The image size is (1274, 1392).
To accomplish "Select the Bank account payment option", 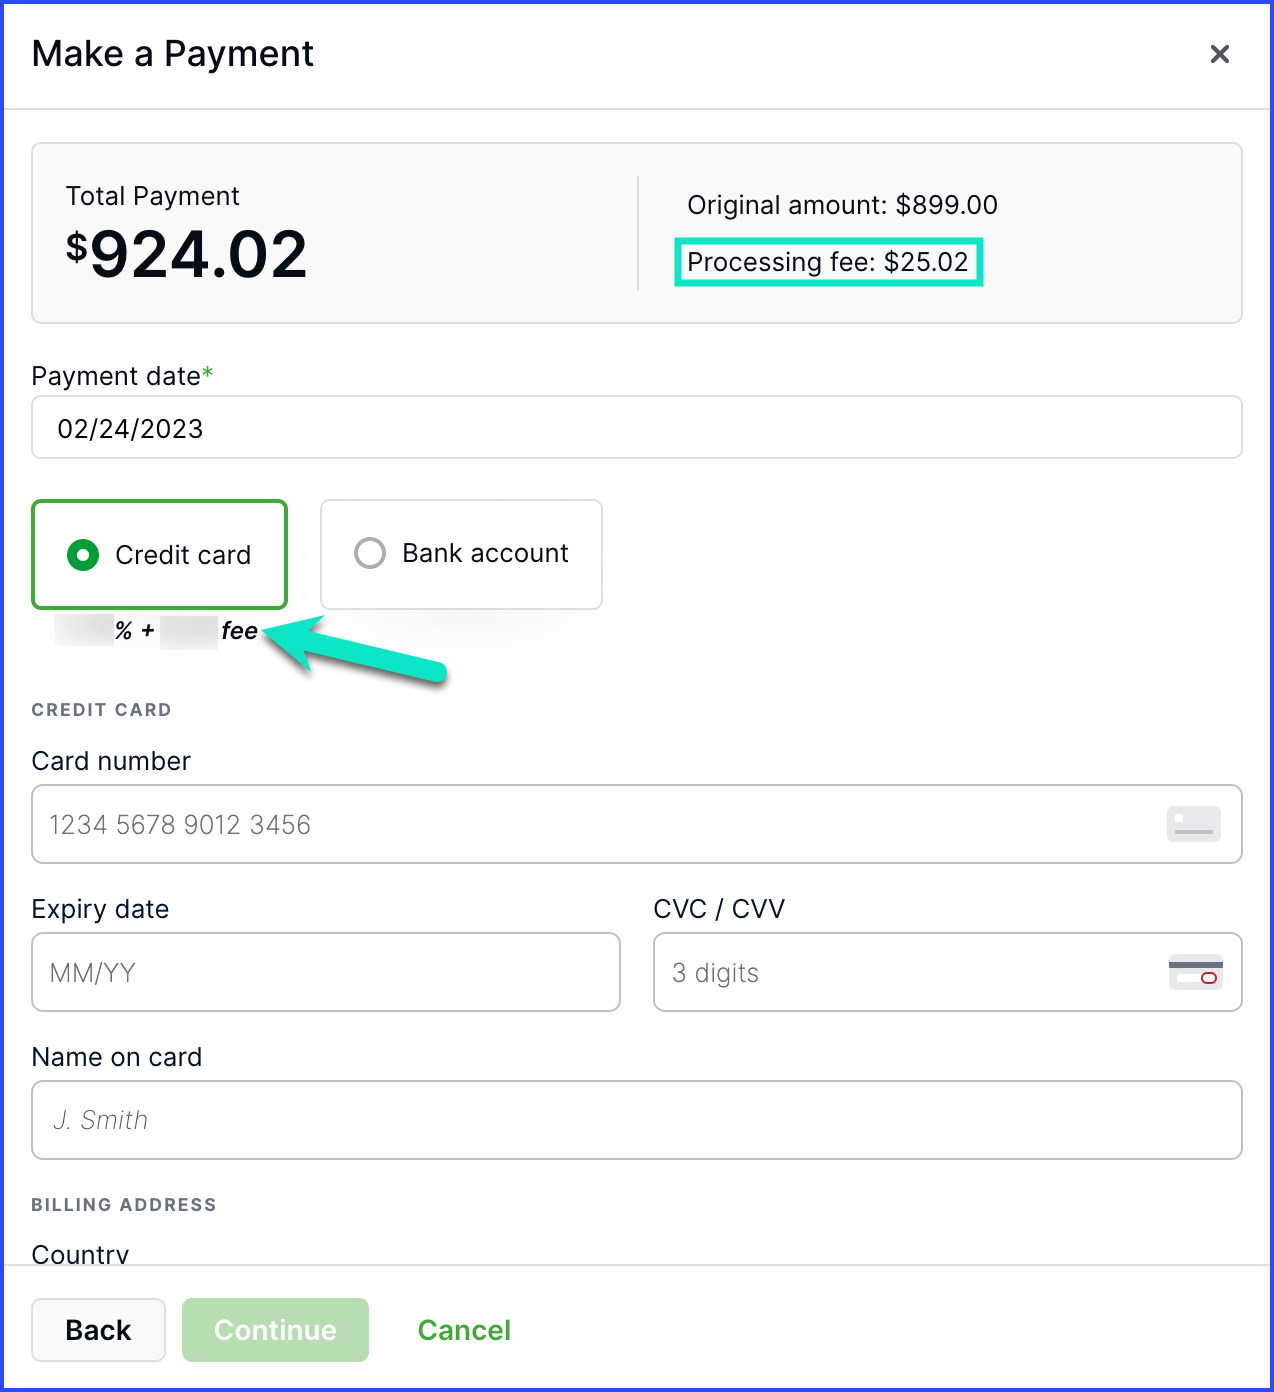I will [x=460, y=553].
